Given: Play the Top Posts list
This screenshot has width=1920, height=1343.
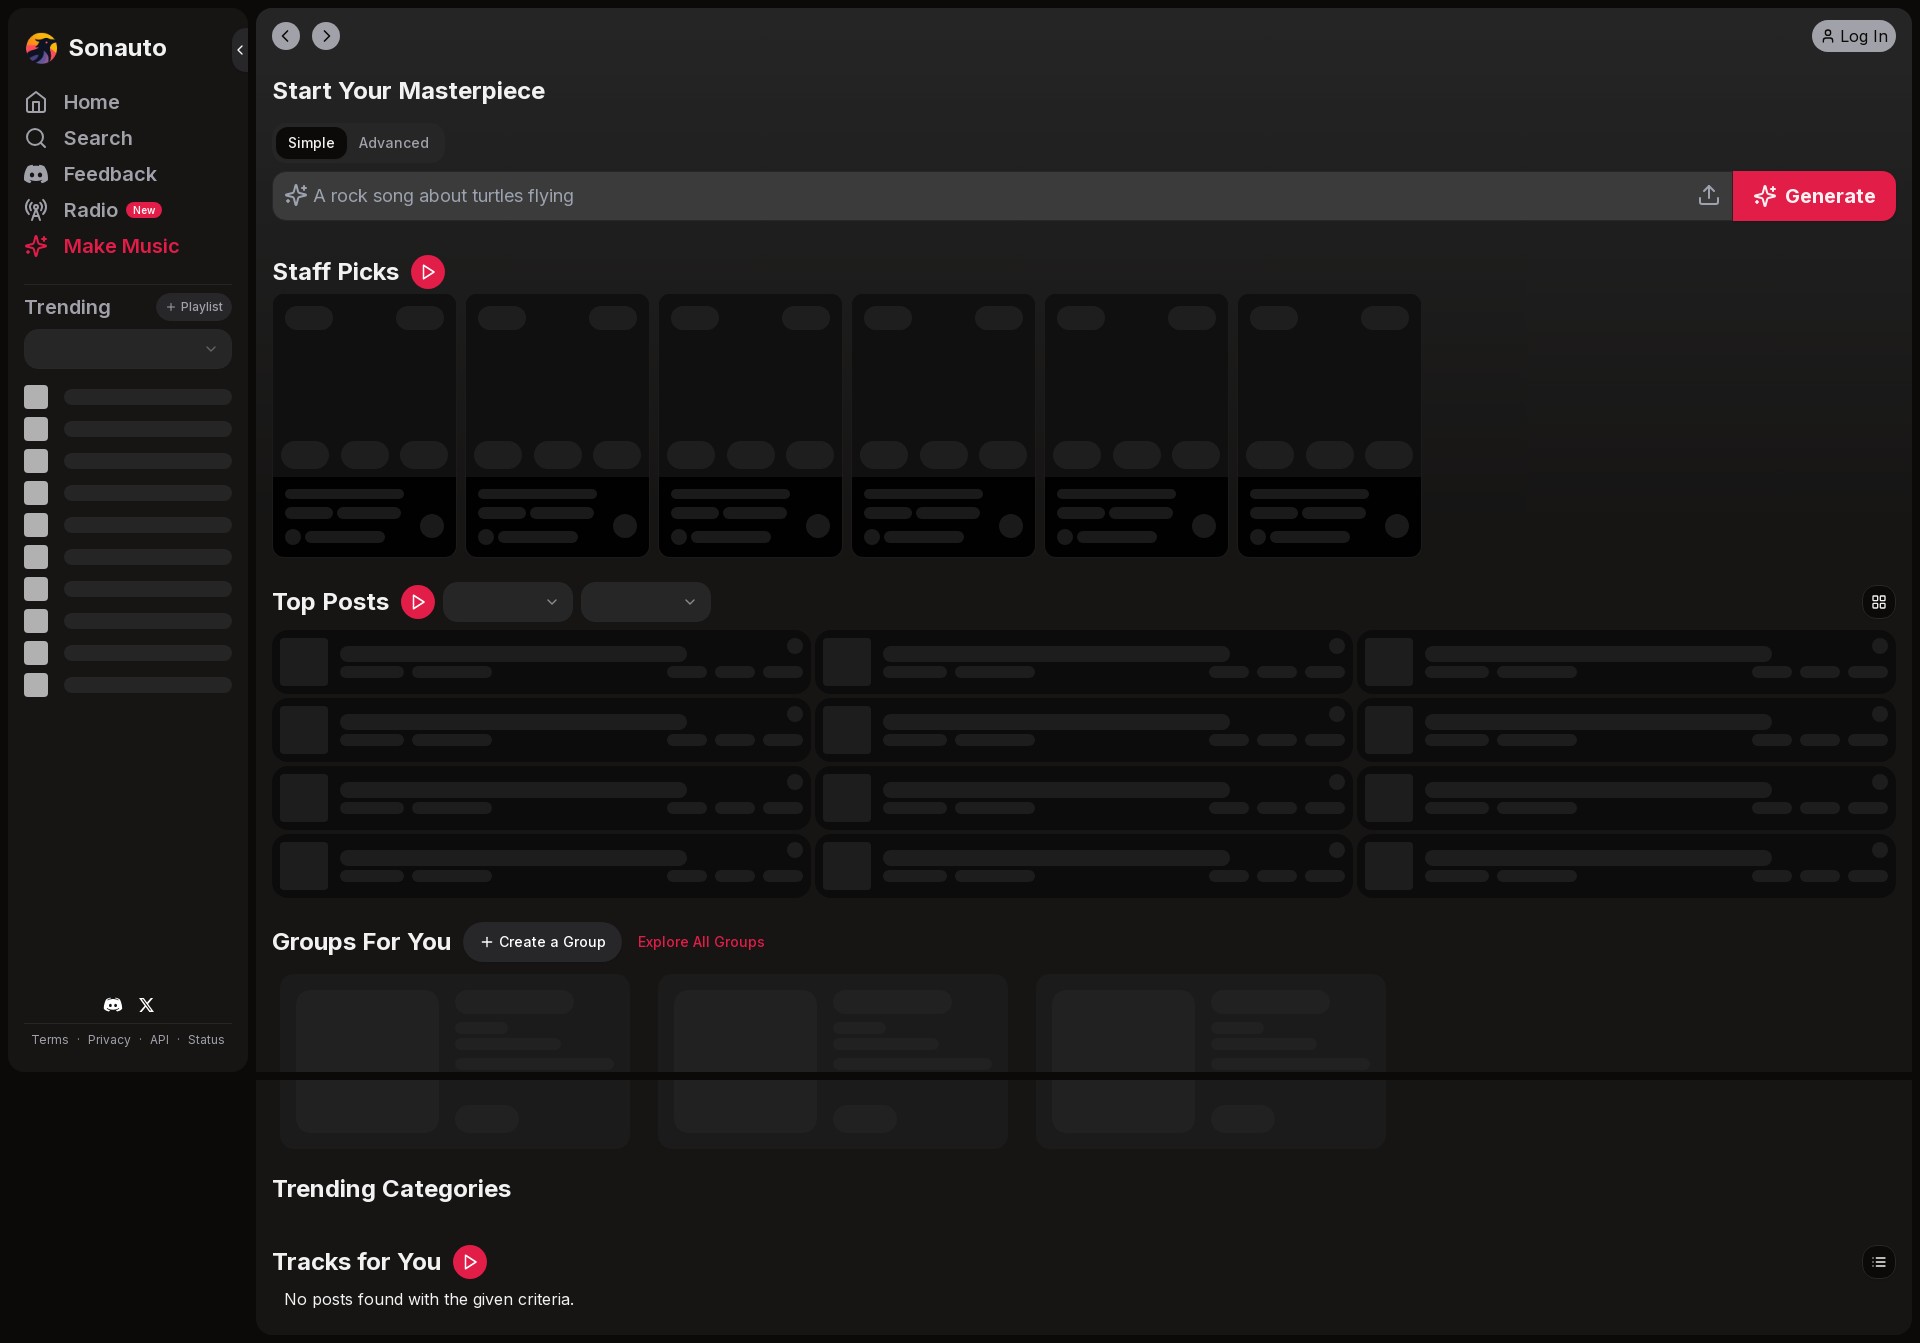Looking at the screenshot, I should (418, 602).
